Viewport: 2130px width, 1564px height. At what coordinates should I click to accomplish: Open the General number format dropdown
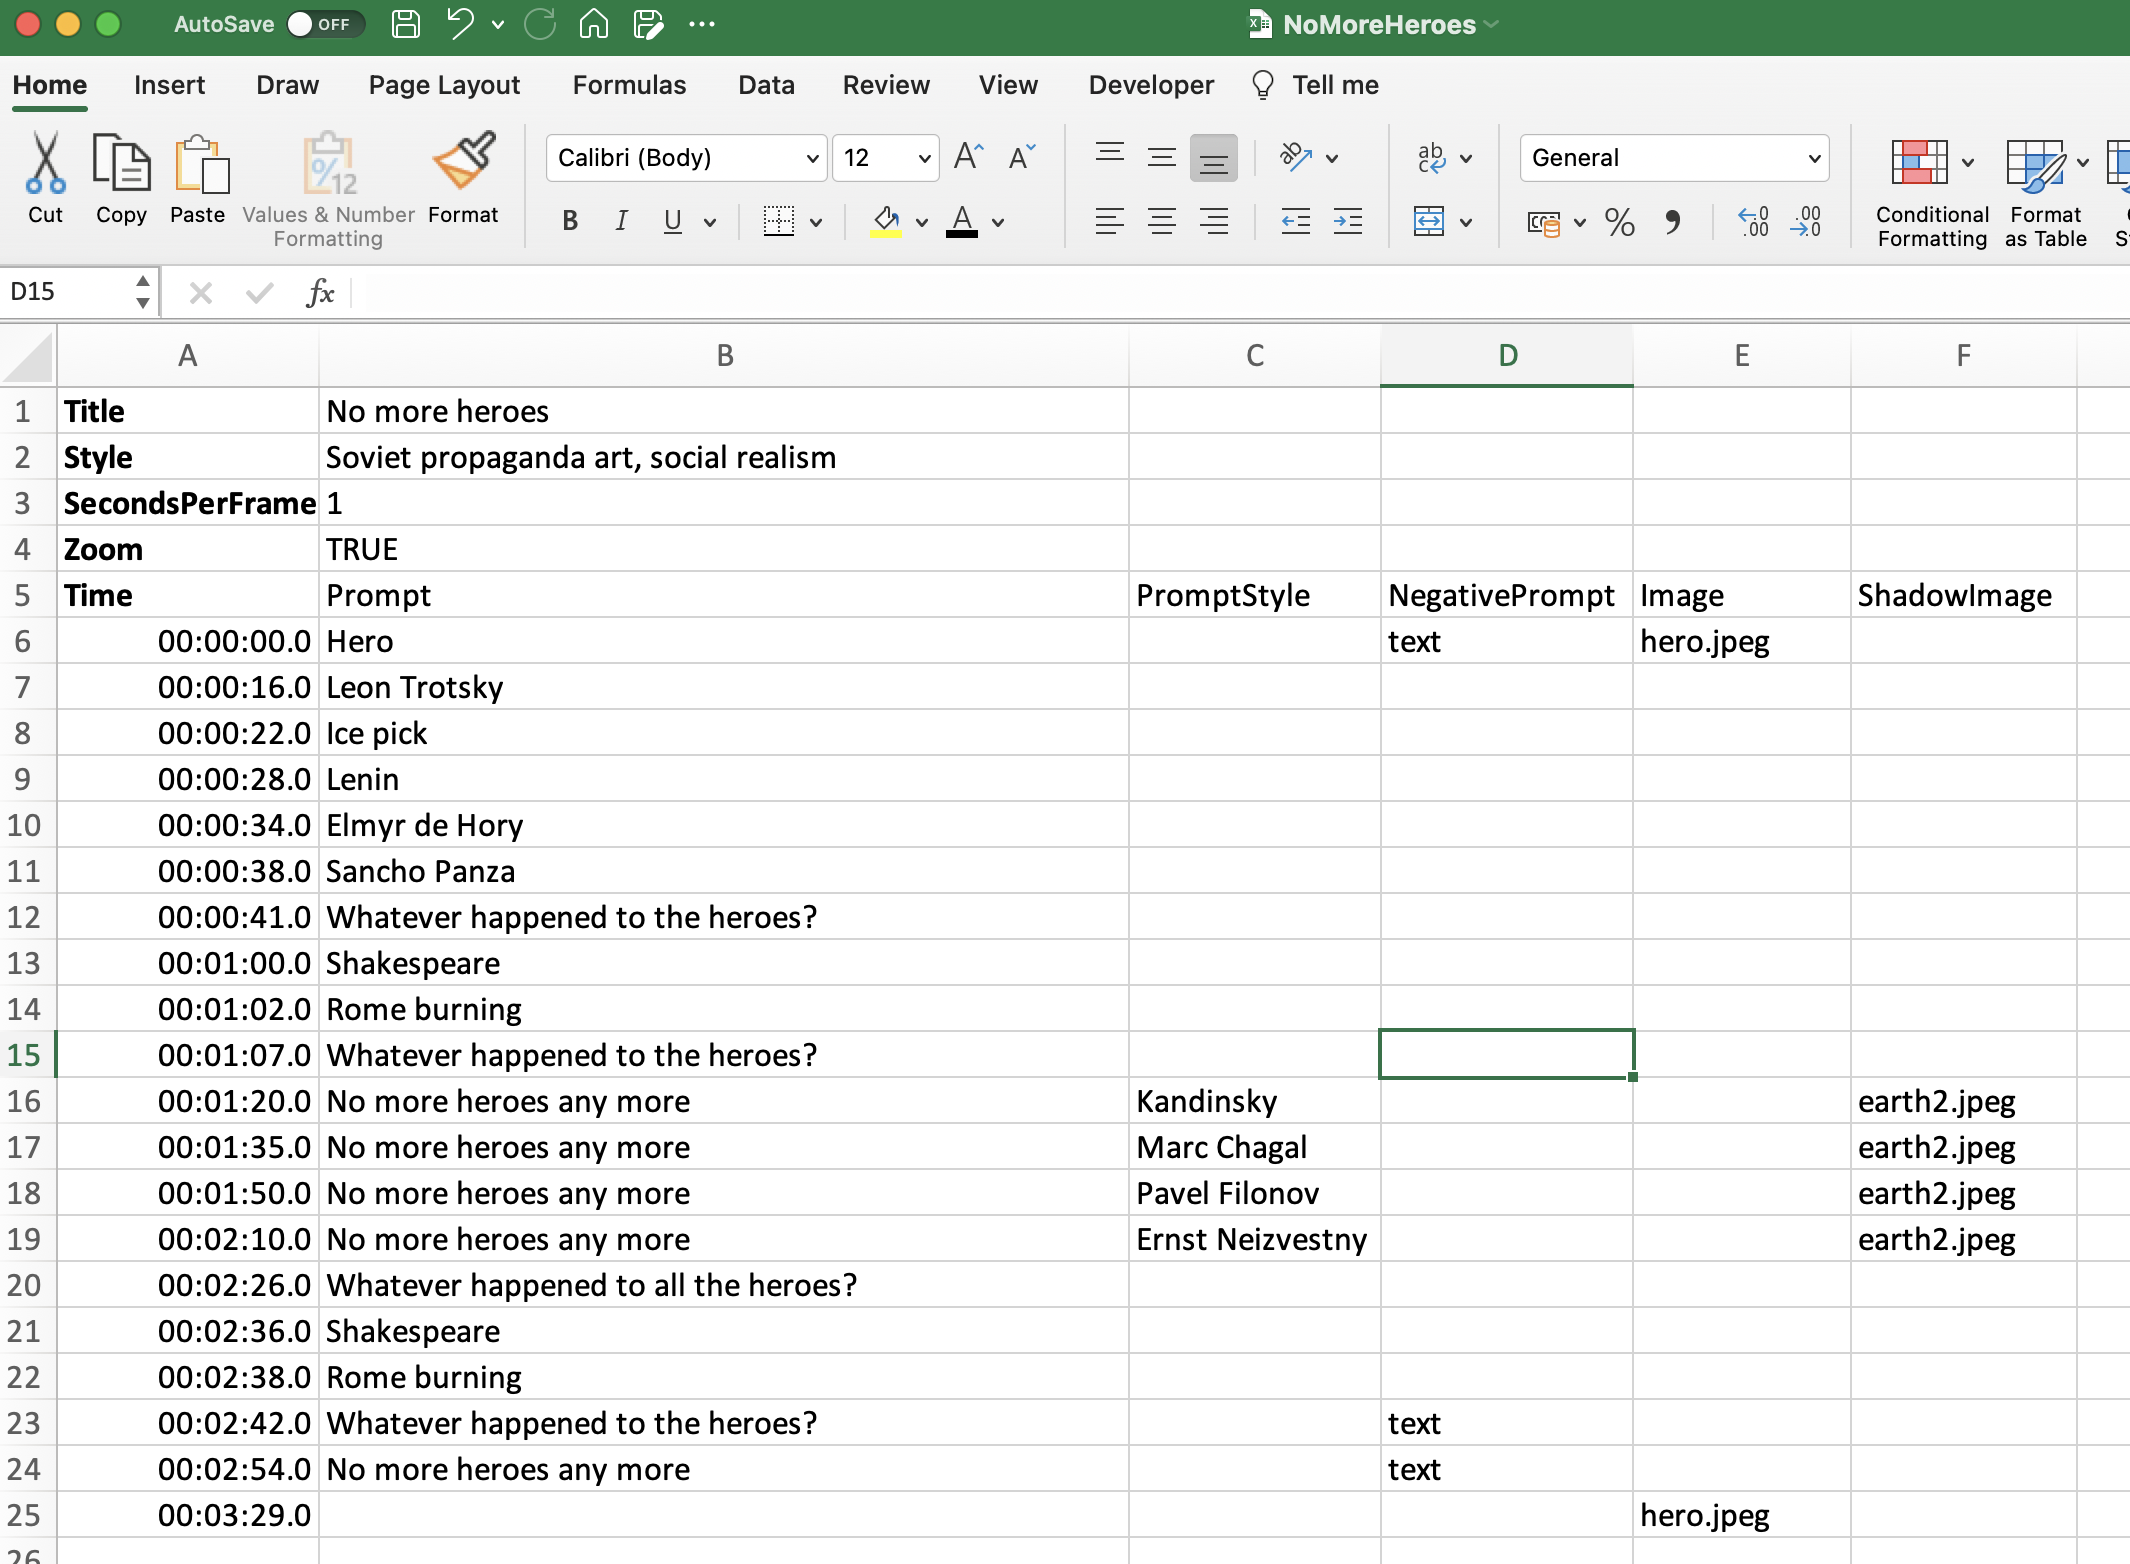pyautogui.click(x=1813, y=158)
